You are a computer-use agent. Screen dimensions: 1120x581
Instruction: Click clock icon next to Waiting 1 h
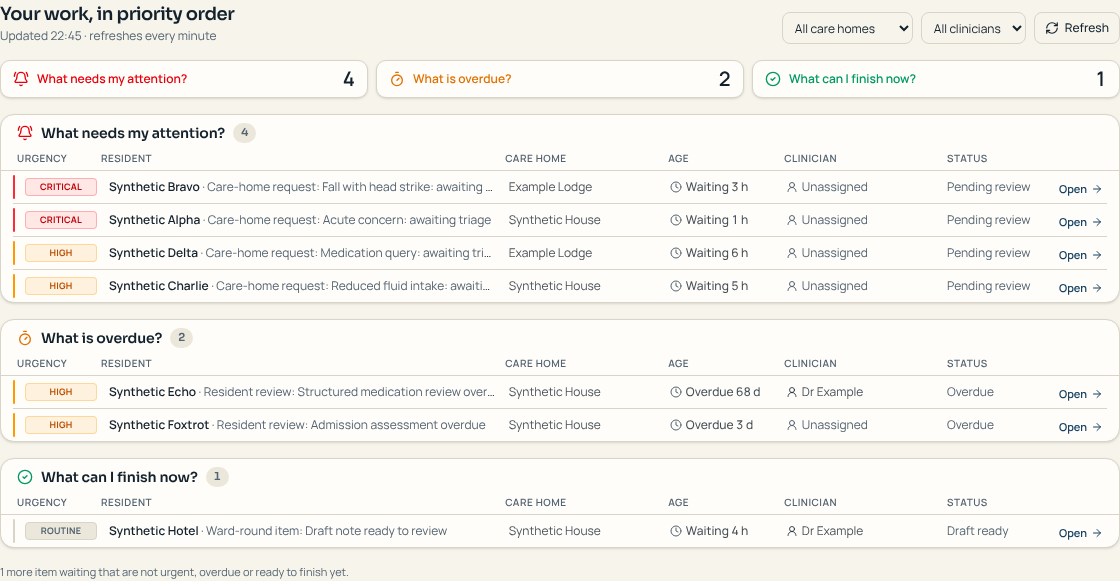676,220
